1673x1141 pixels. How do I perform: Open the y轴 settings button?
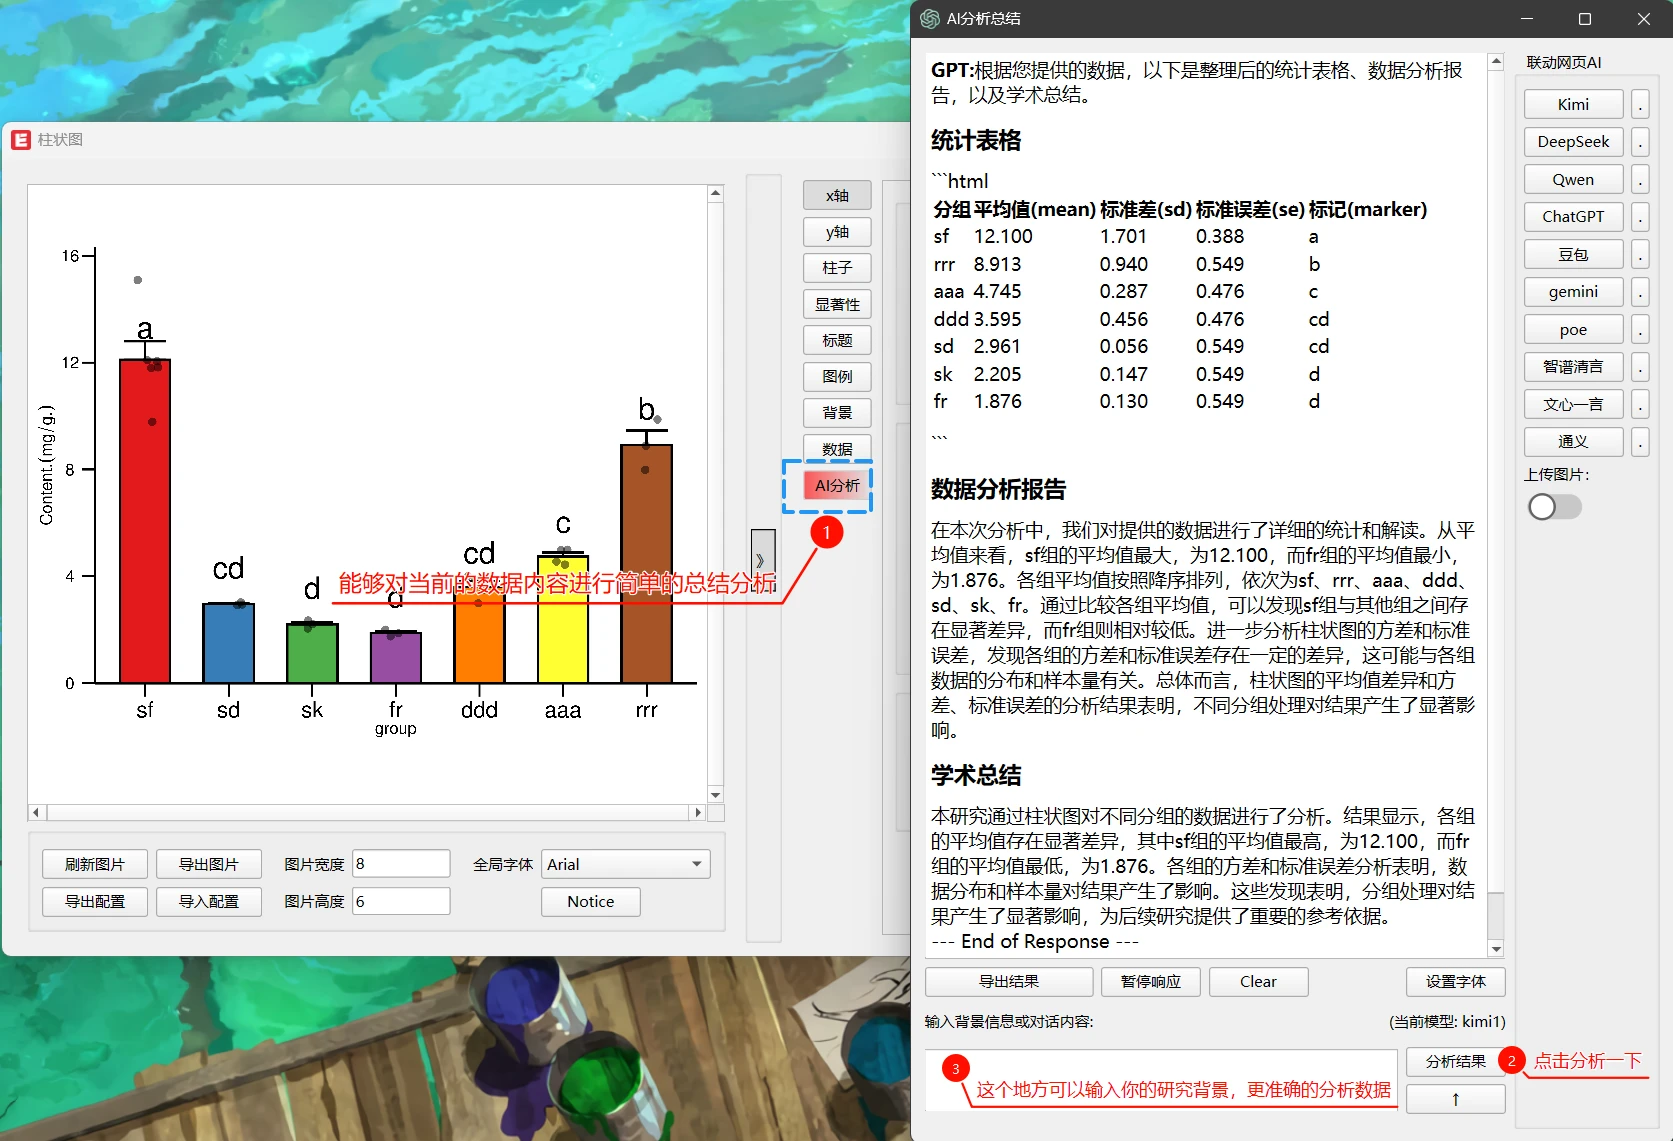pos(837,232)
